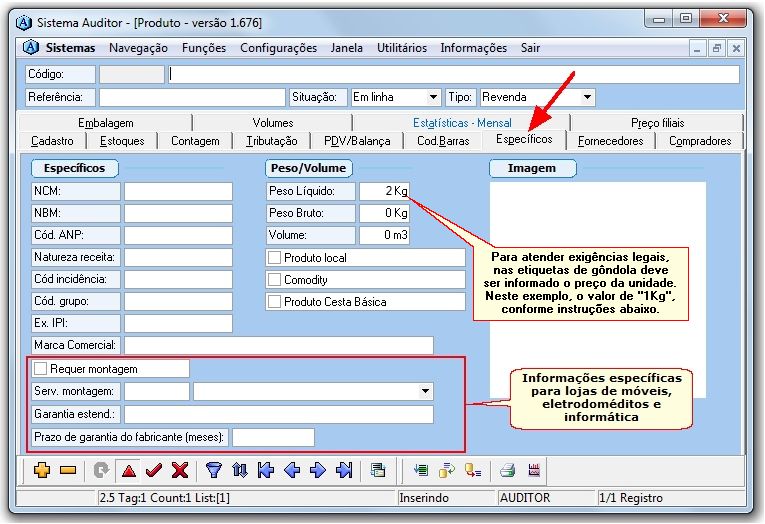The height and width of the screenshot is (524, 765).
Task: Open the Configurações menu
Action: 278,48
